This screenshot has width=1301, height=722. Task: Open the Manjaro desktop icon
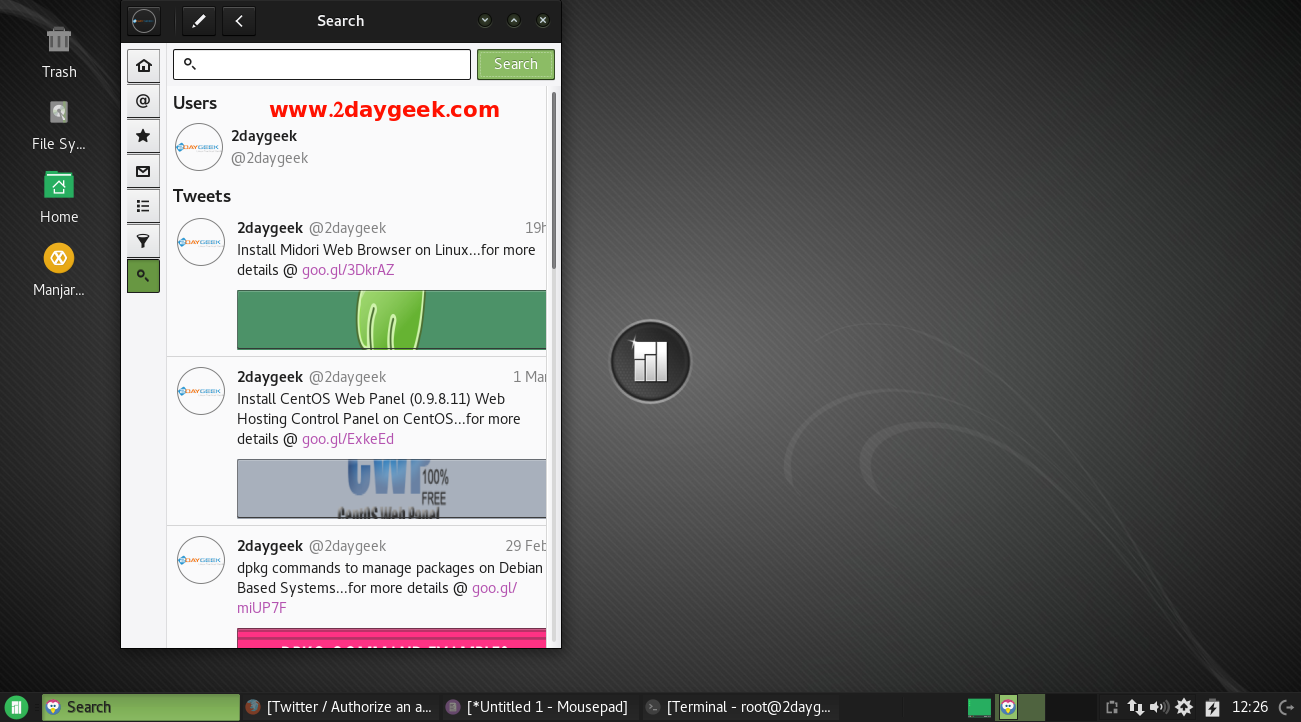pos(59,271)
